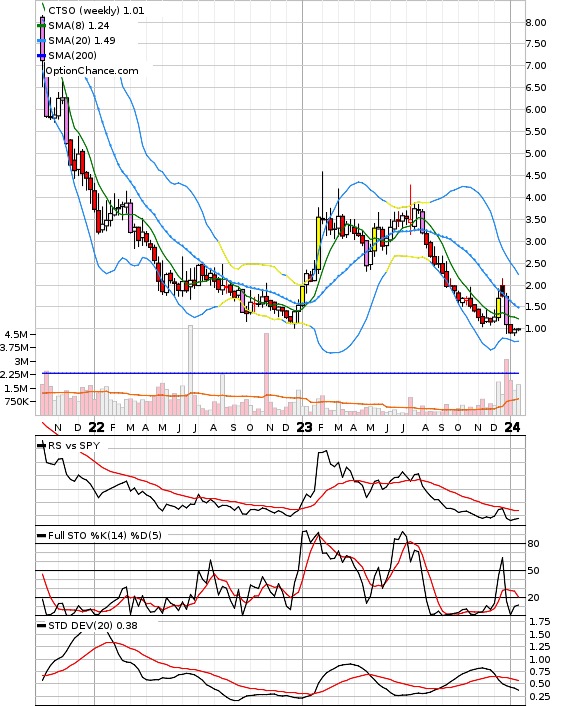Click the yellow candlestick in early February 2023
The height and width of the screenshot is (706, 566).
319,244
